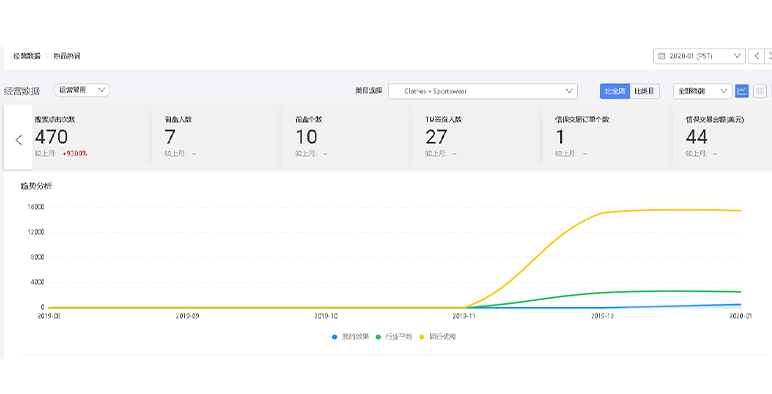The height and width of the screenshot is (394, 772).
Task: Switch to the second top tab
Action: [66, 56]
